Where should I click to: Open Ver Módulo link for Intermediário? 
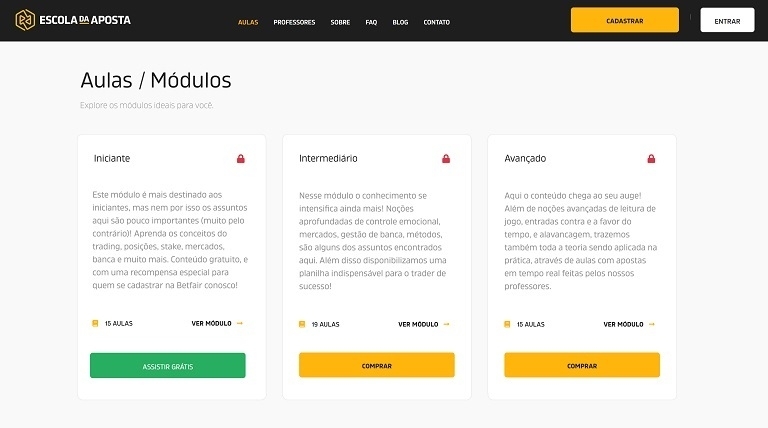tap(418, 324)
